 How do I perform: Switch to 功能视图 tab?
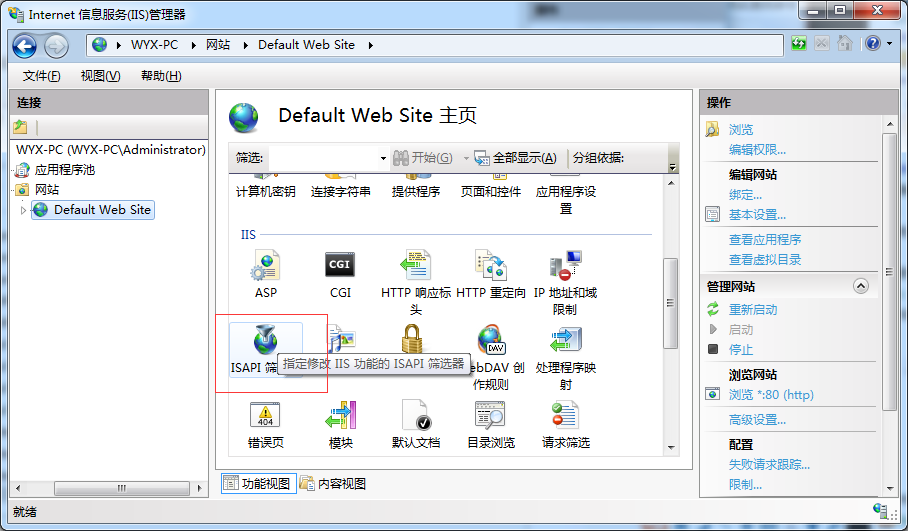259,484
